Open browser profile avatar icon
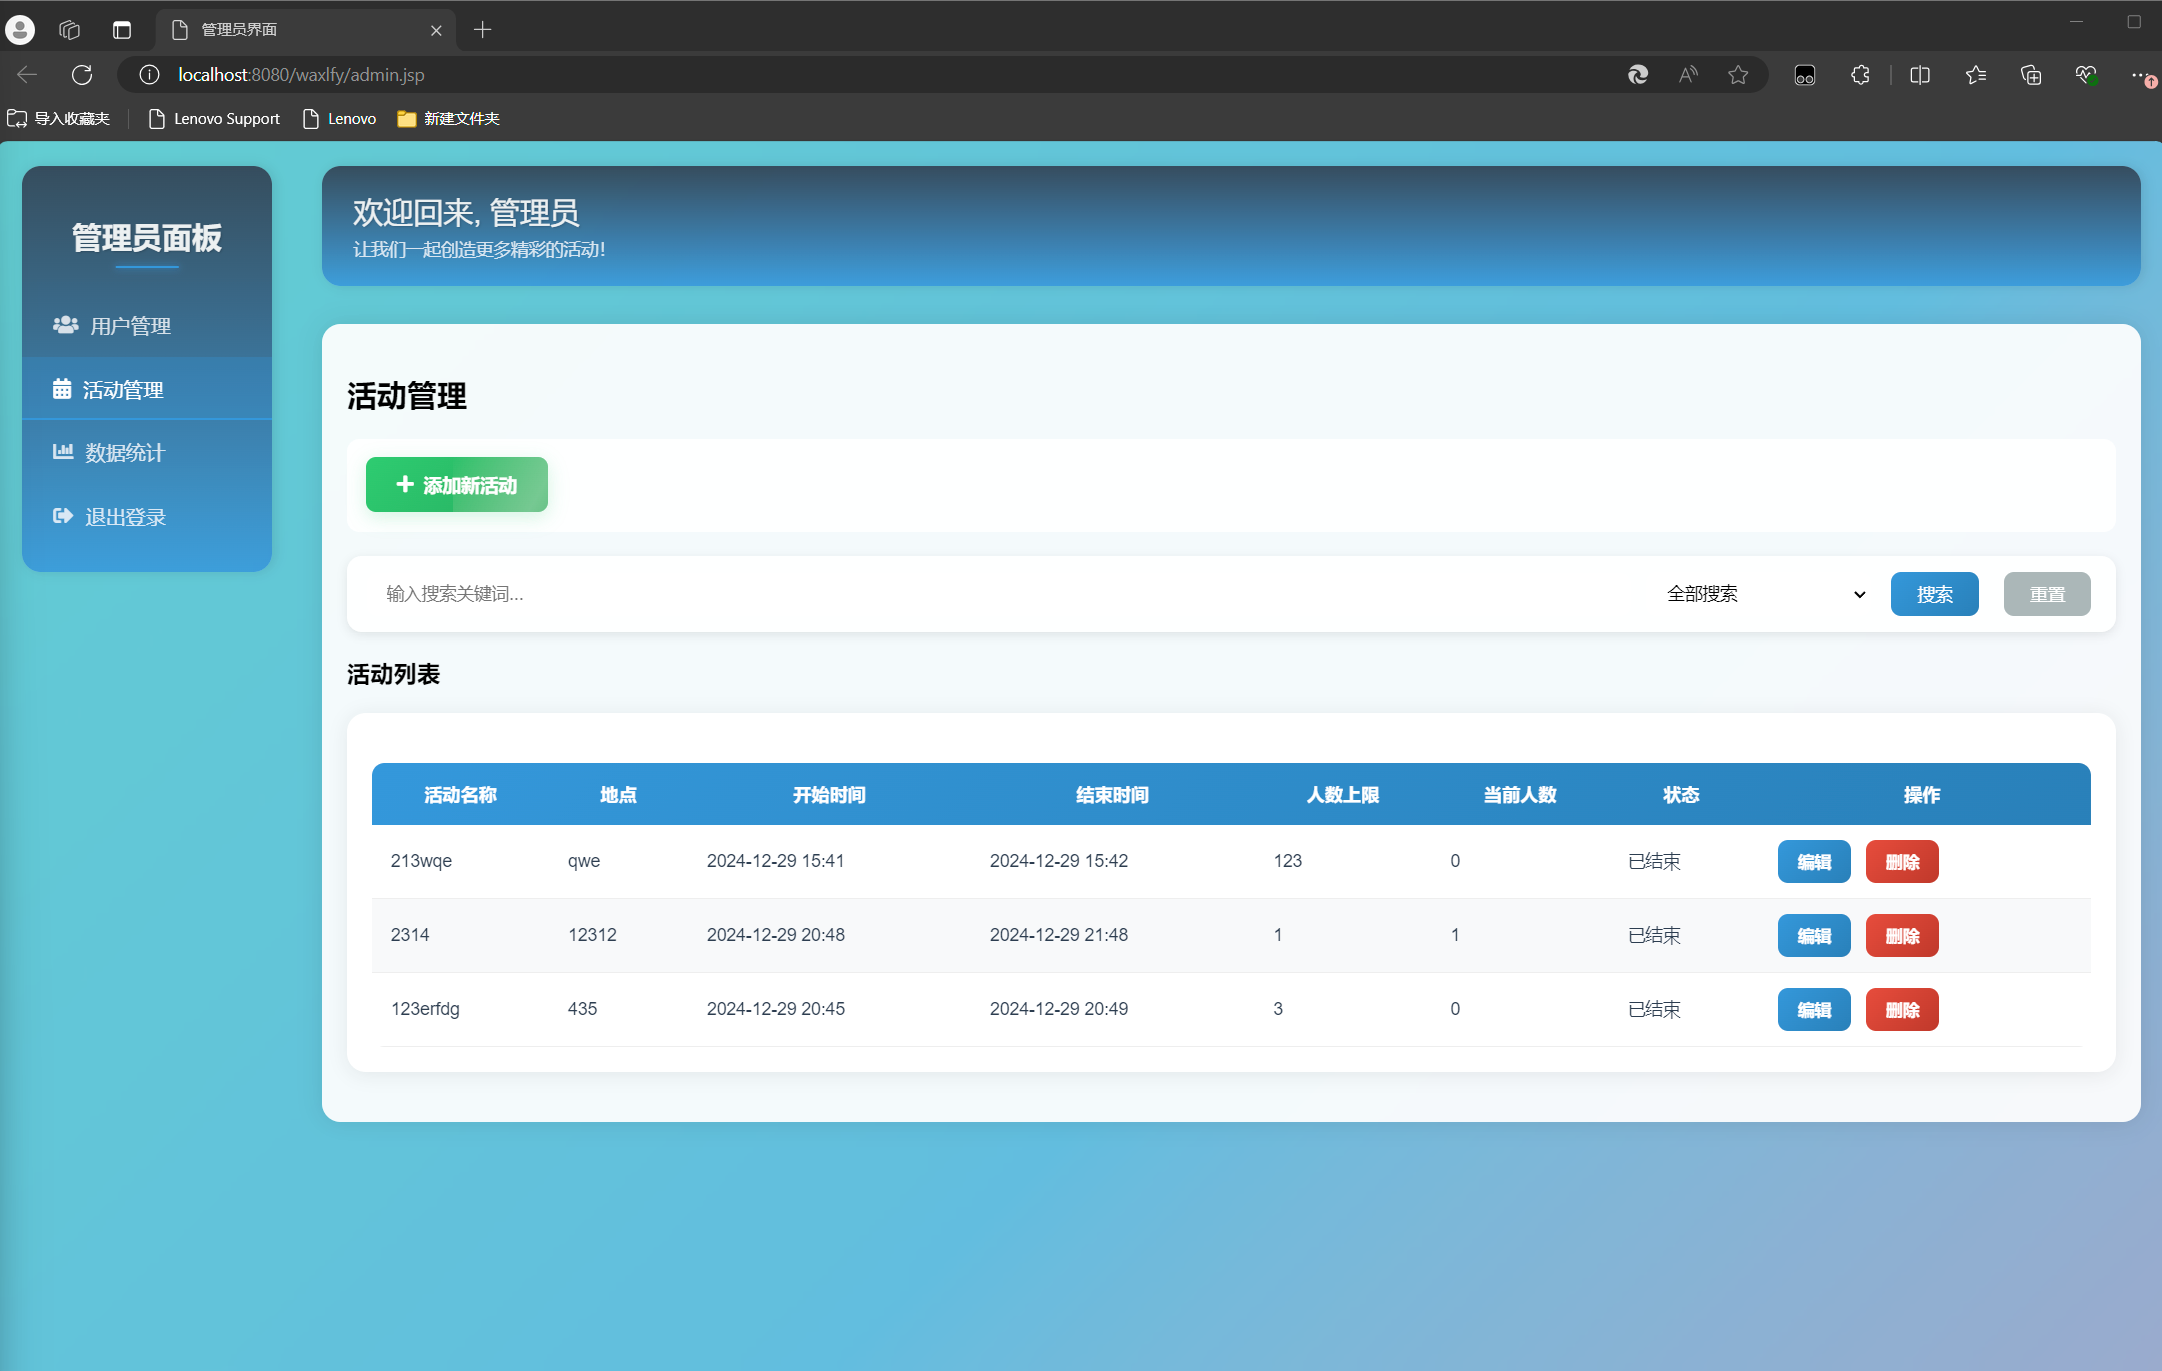 tap(20, 30)
